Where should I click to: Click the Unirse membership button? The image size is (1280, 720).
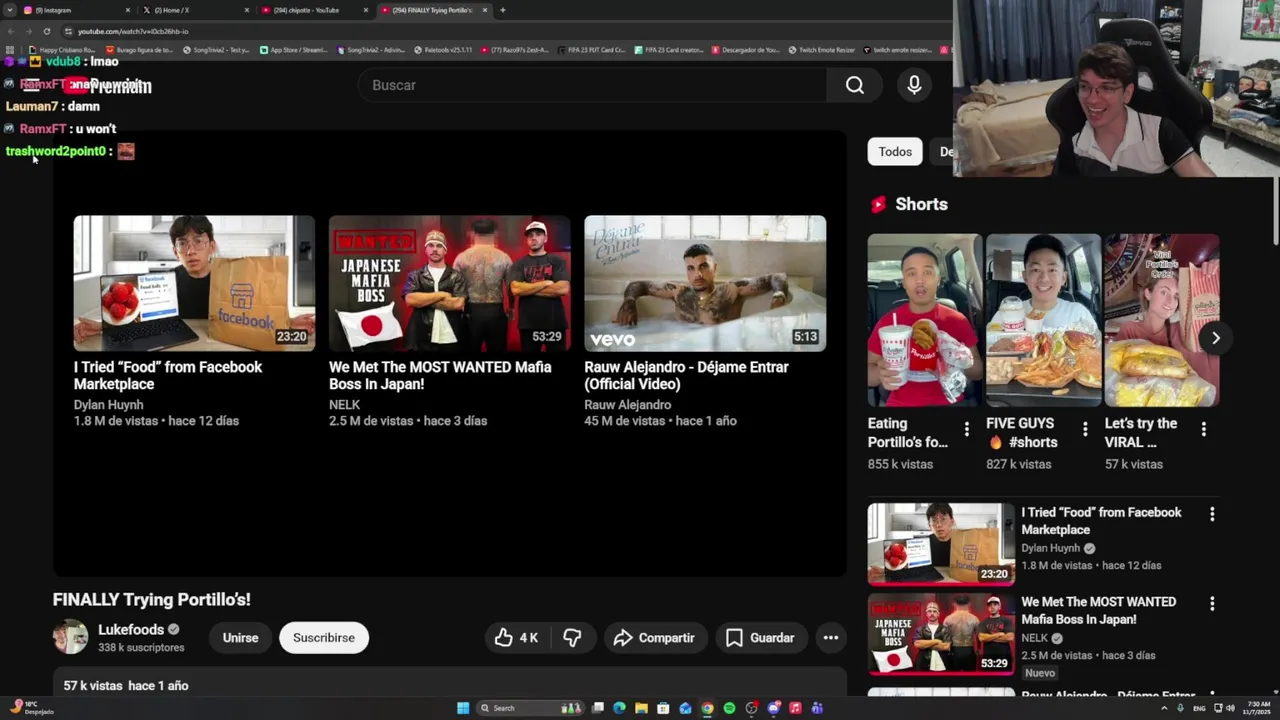tap(240, 637)
